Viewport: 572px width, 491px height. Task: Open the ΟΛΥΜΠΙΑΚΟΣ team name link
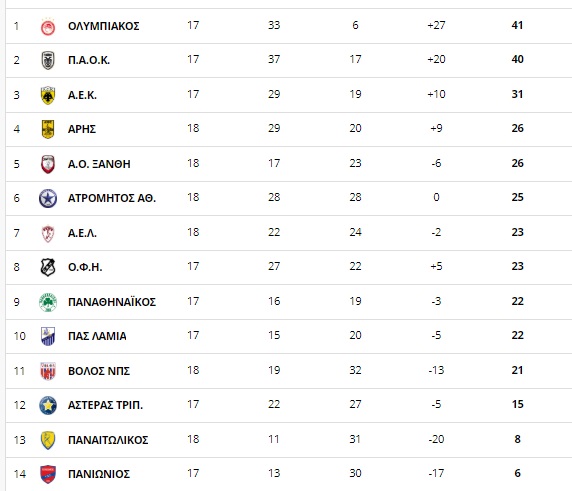click(x=104, y=26)
